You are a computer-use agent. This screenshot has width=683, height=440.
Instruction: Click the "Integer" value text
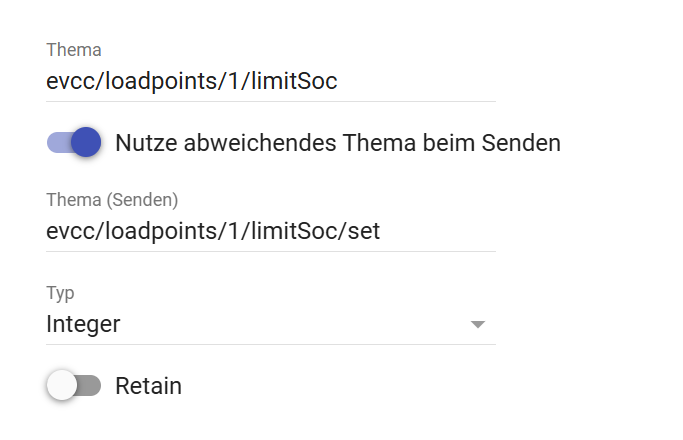tap(83, 325)
